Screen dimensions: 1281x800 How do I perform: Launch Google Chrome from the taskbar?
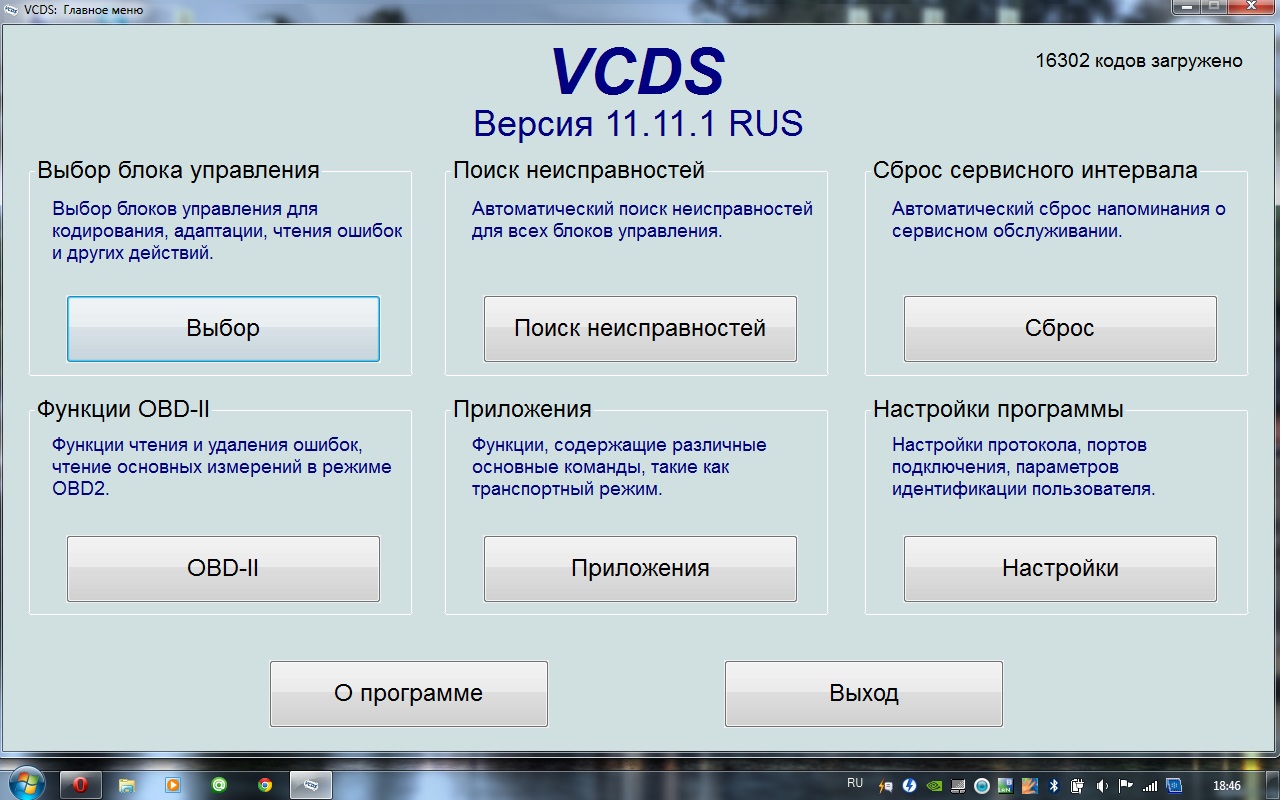(265, 785)
